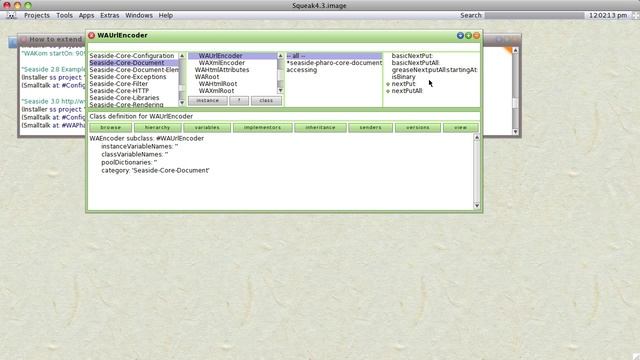Screen dimensions: 640x360
Task: Select WAXmlEncoder class
Action: pos(232,63)
